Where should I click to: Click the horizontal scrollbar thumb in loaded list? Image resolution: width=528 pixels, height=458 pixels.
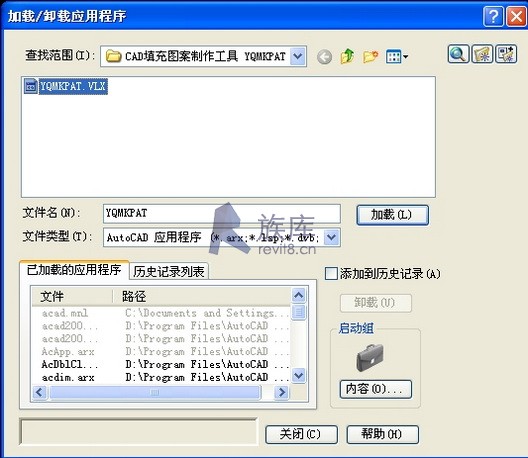click(155, 392)
